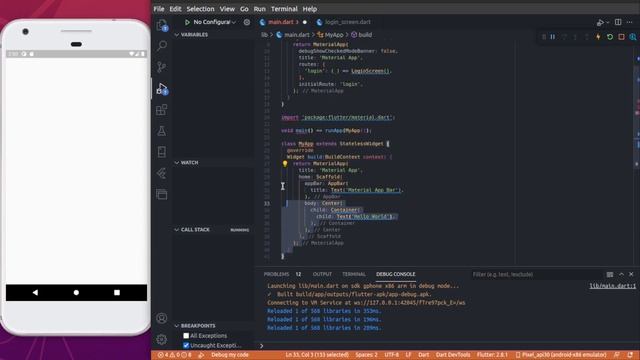Image resolution: width=640 pixels, height=360 pixels.
Task: Open the No Configurations launch dropdown
Action: (214, 22)
